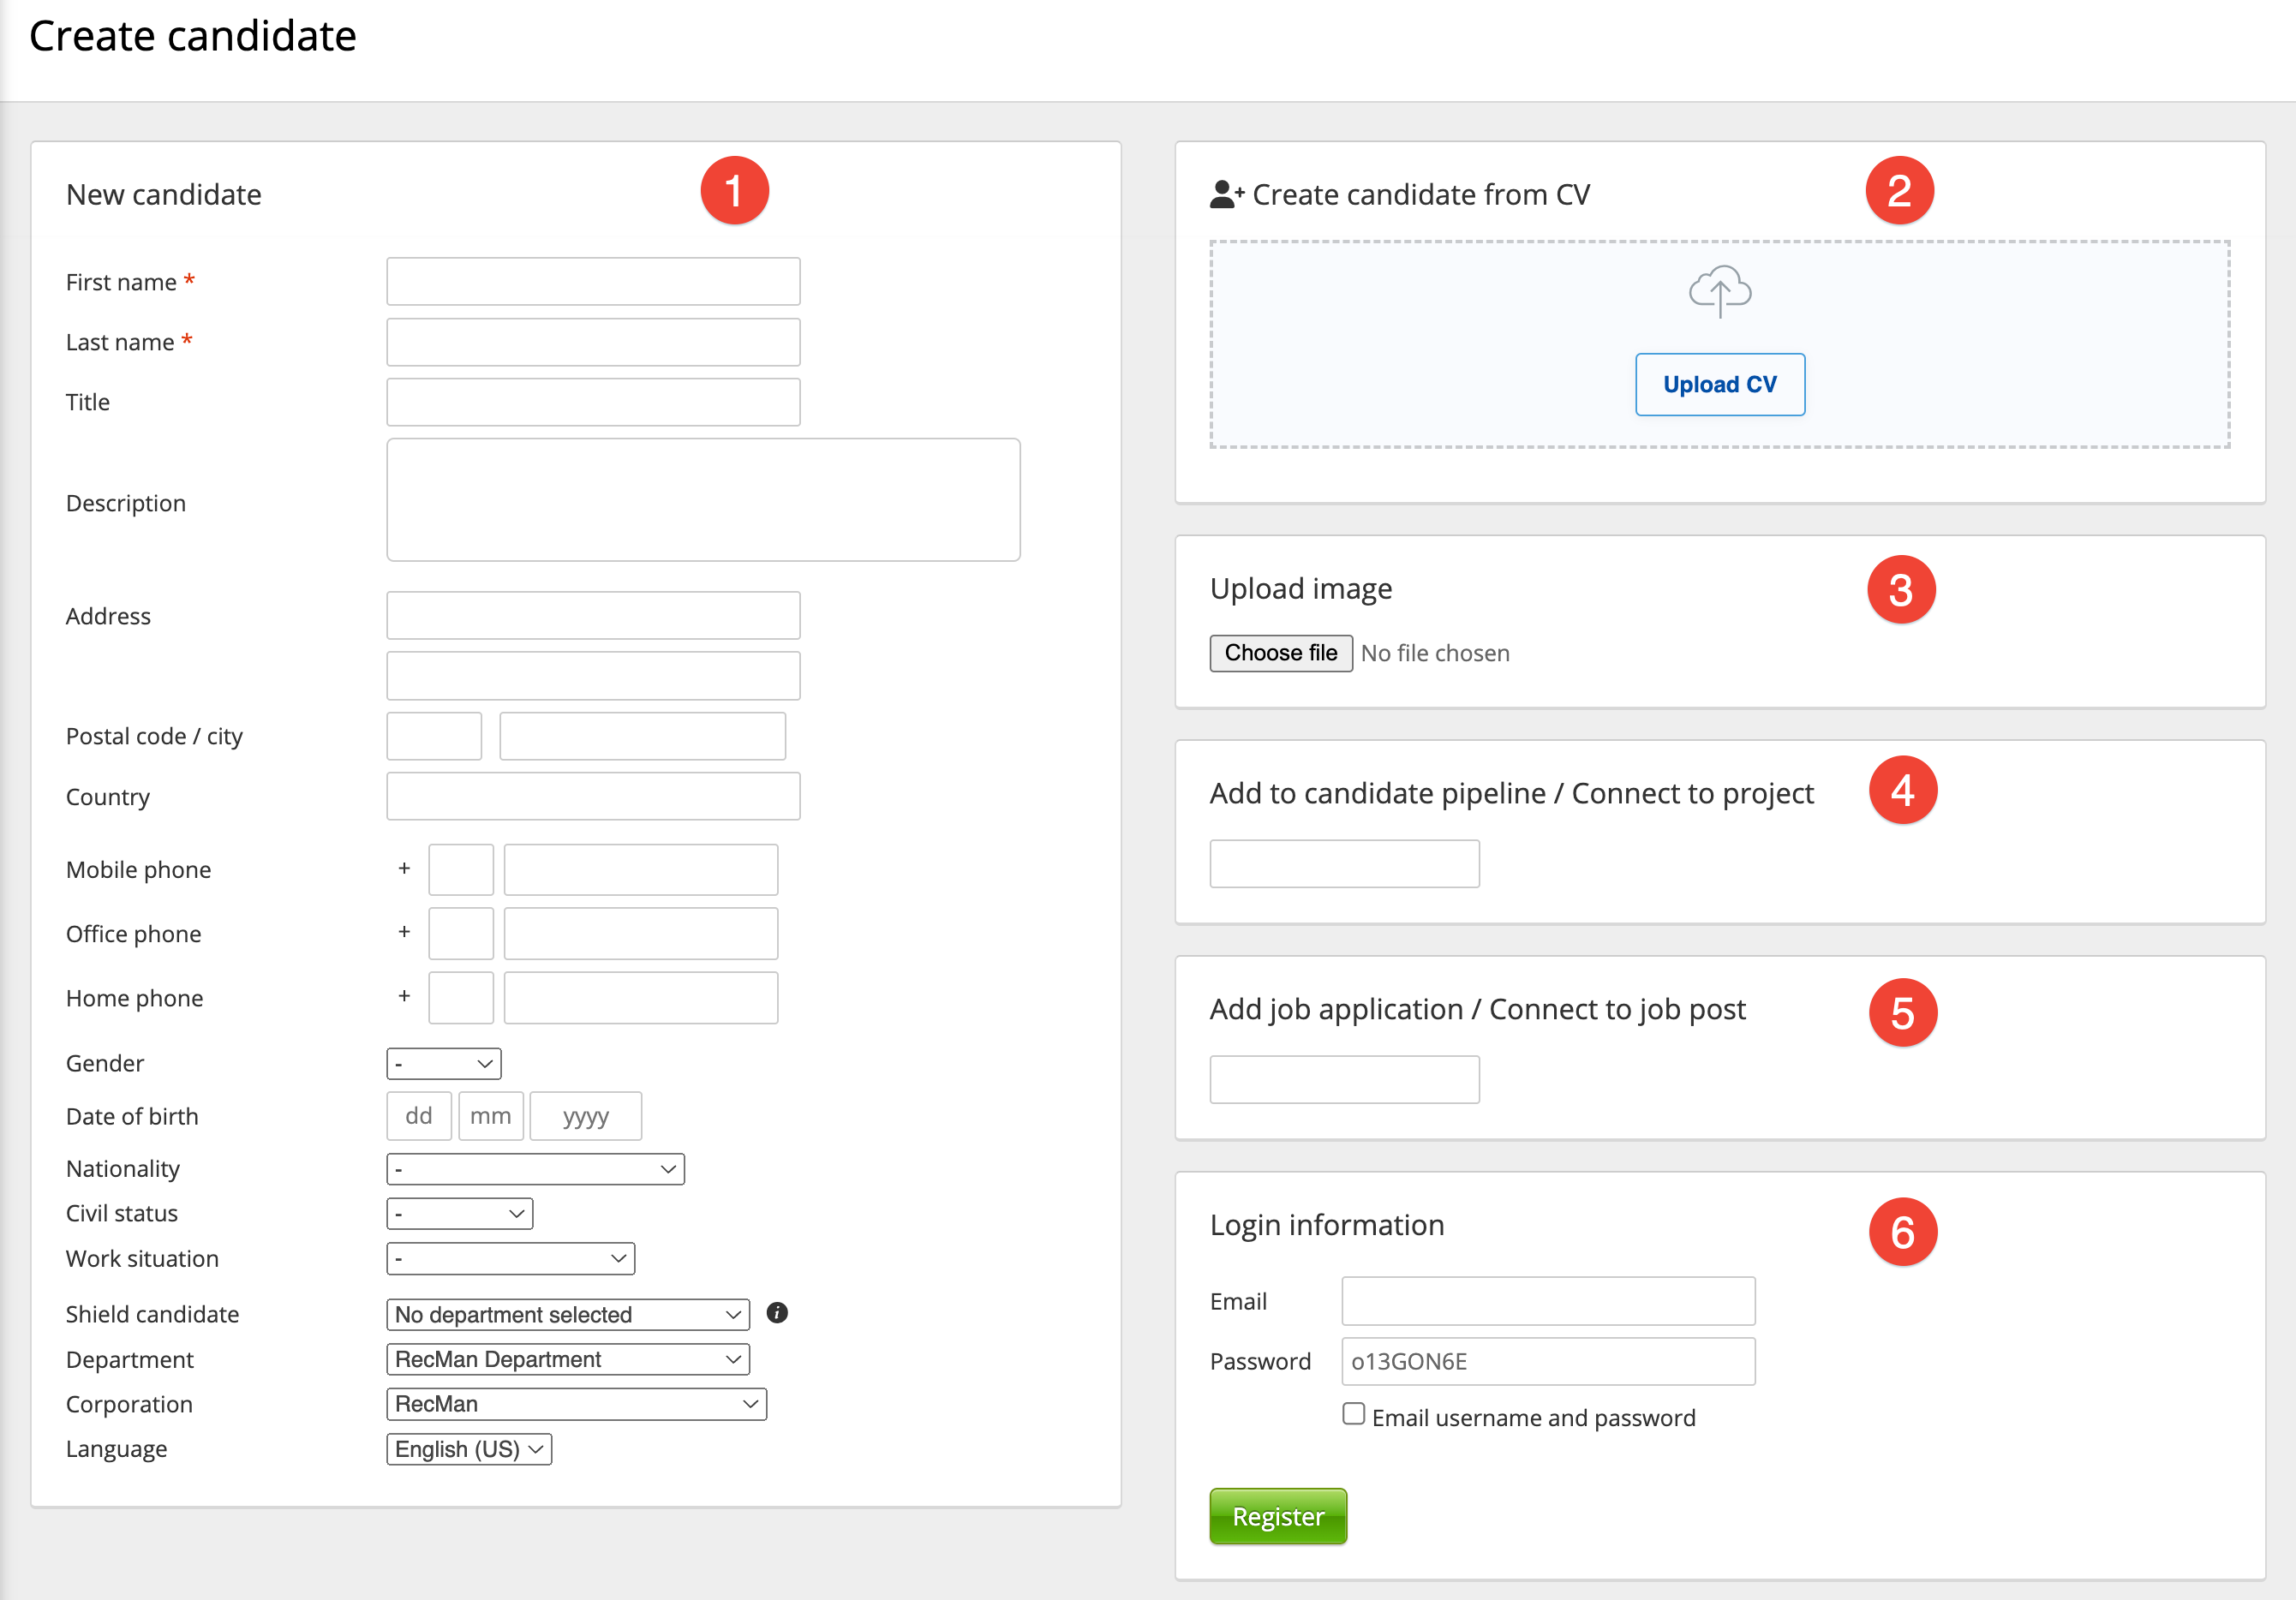This screenshot has width=2296, height=1600.
Task: Click red badge number 5
Action: (x=1902, y=1013)
